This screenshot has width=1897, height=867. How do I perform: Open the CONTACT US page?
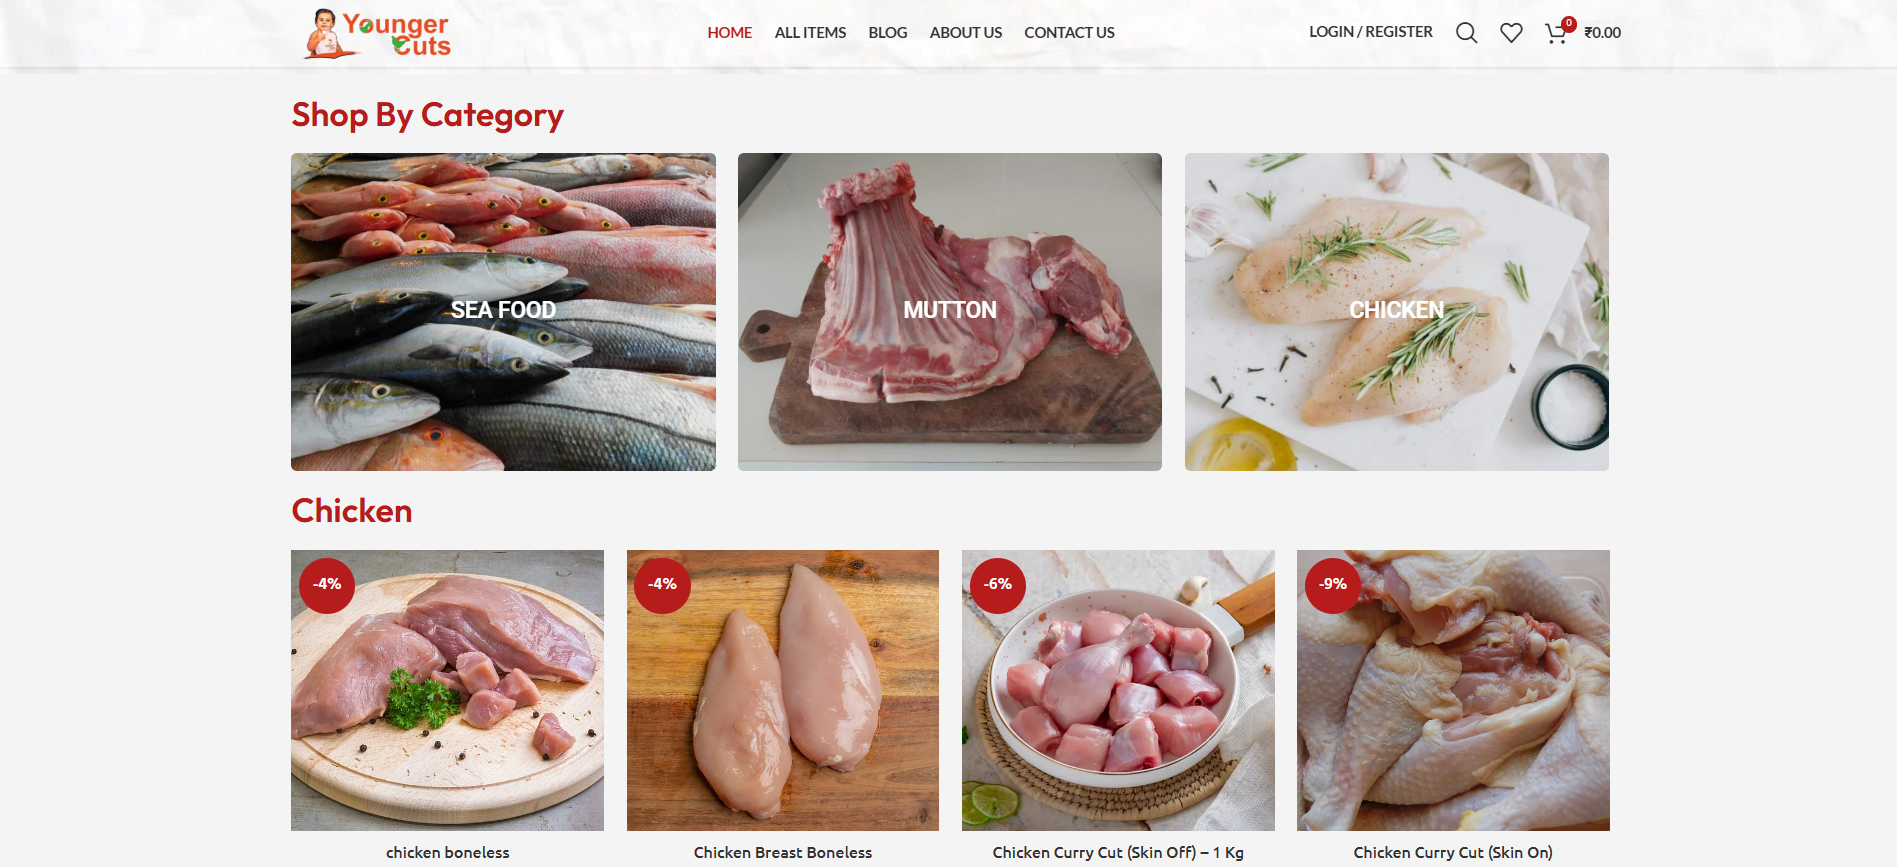click(x=1069, y=33)
